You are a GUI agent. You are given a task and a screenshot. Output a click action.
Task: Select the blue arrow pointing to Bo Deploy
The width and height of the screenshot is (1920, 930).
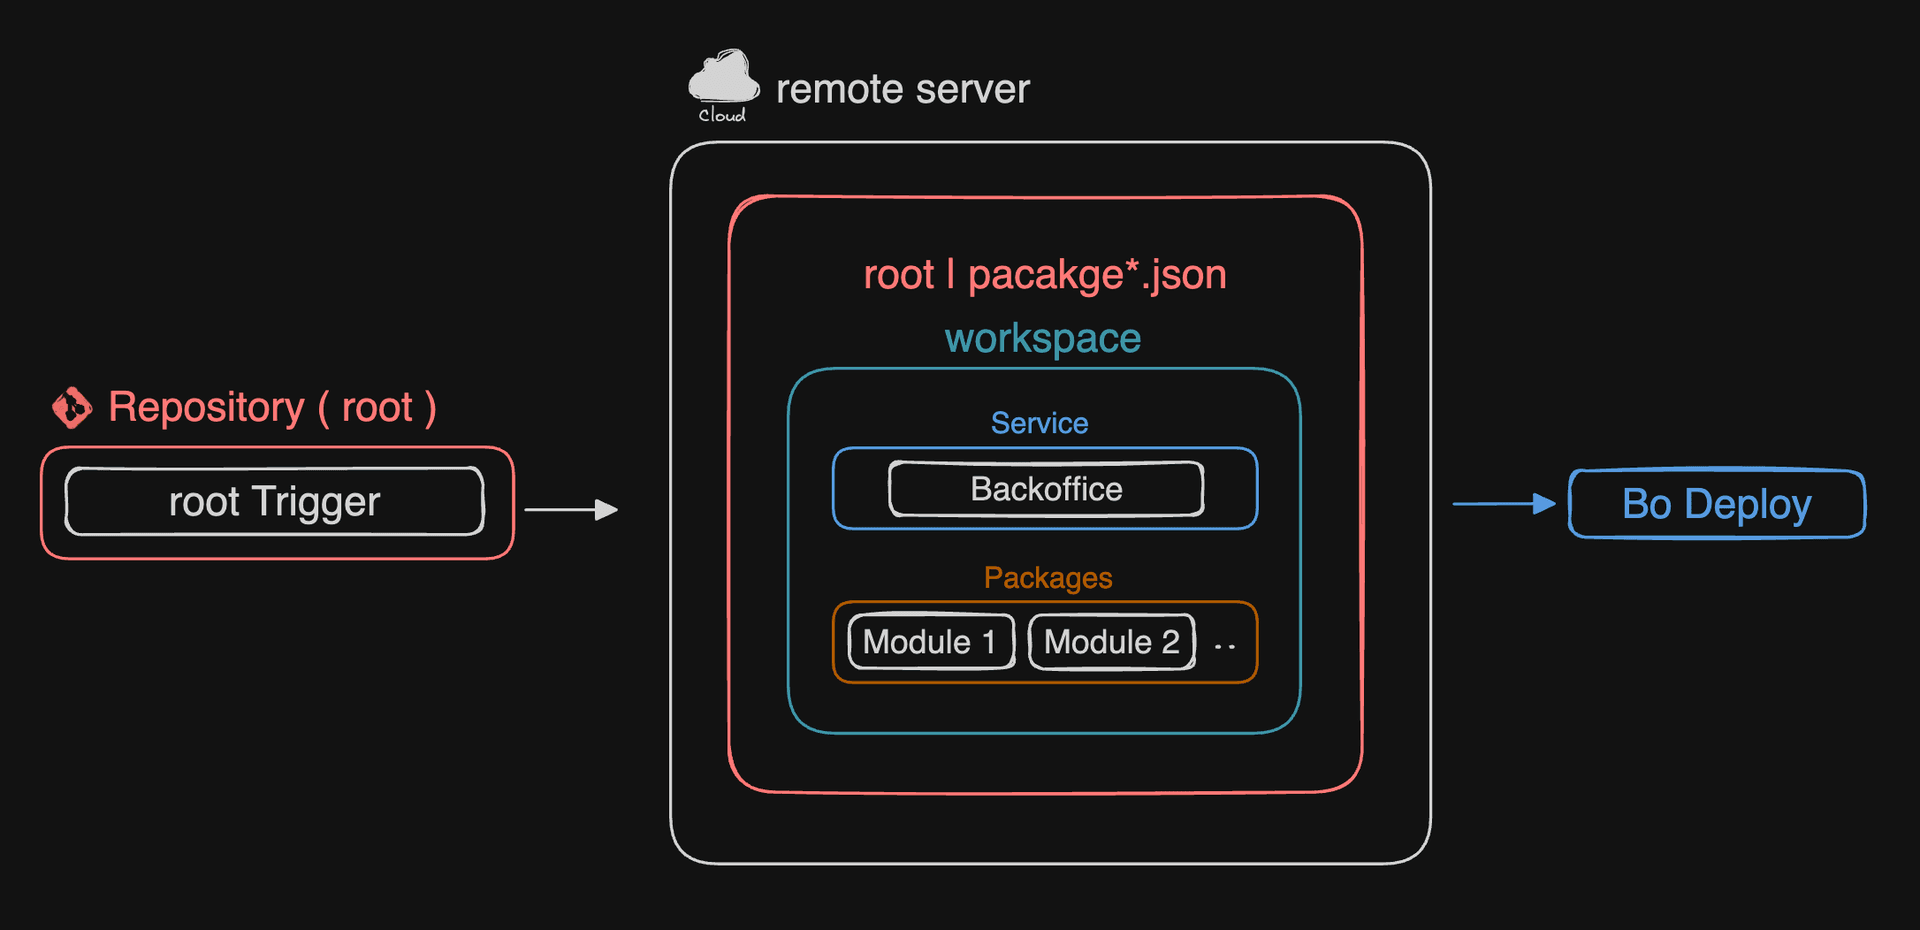tap(1503, 504)
